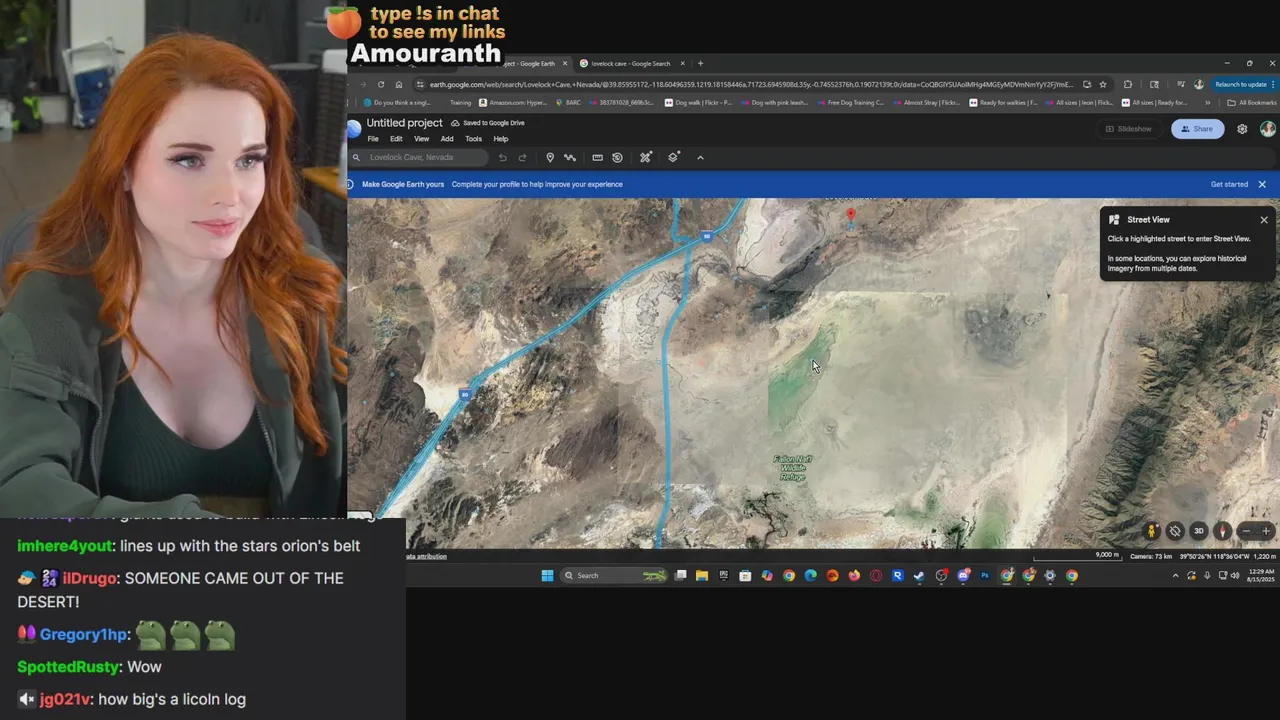Viewport: 1280px width, 720px height.
Task: Click the Fallon Nat'l Wildlife Refuge label
Action: pos(793,468)
